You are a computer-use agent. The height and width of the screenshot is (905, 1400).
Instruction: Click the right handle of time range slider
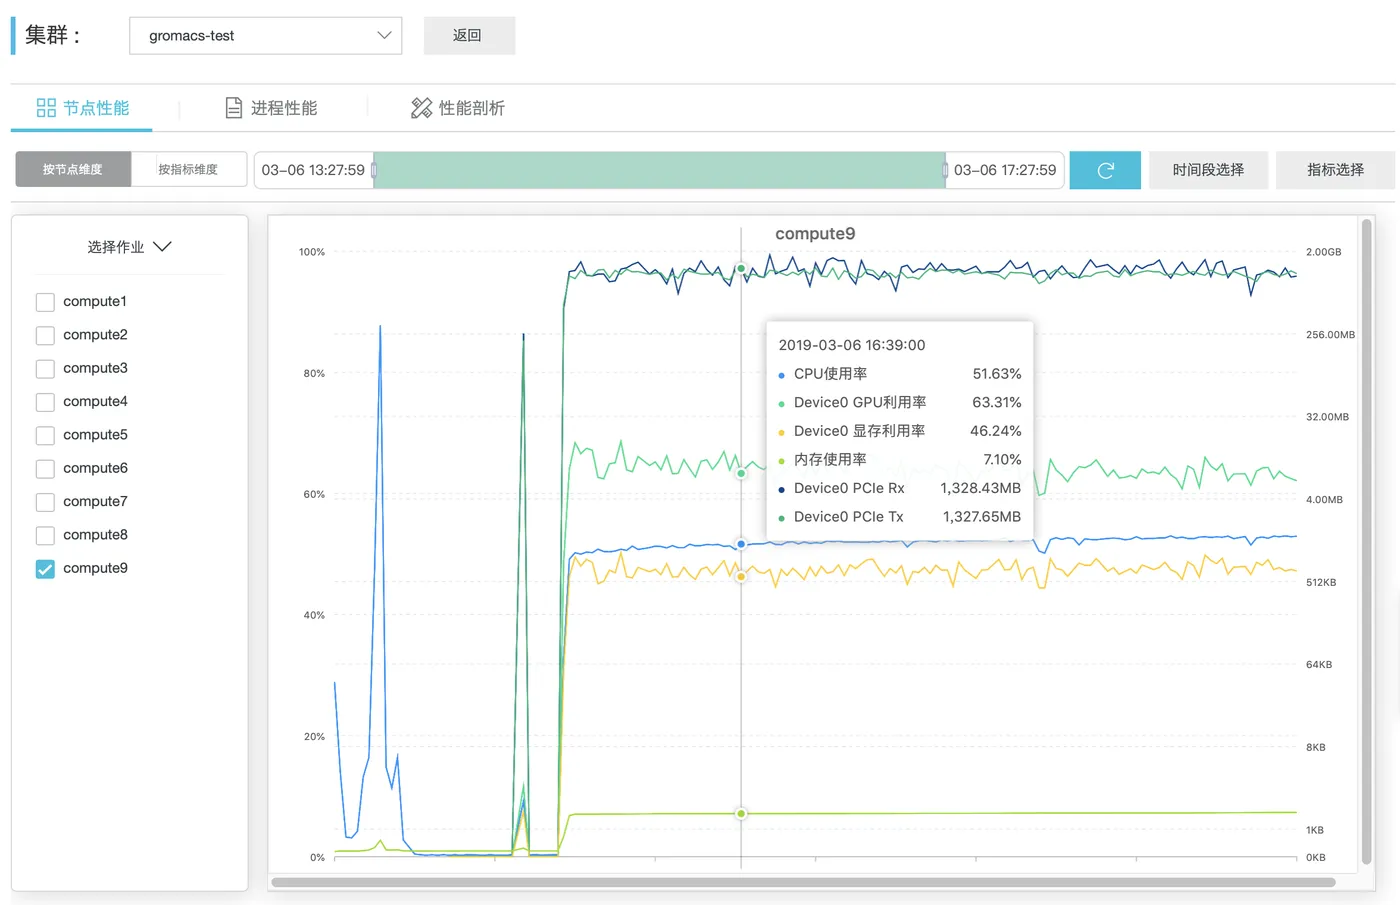[945, 170]
